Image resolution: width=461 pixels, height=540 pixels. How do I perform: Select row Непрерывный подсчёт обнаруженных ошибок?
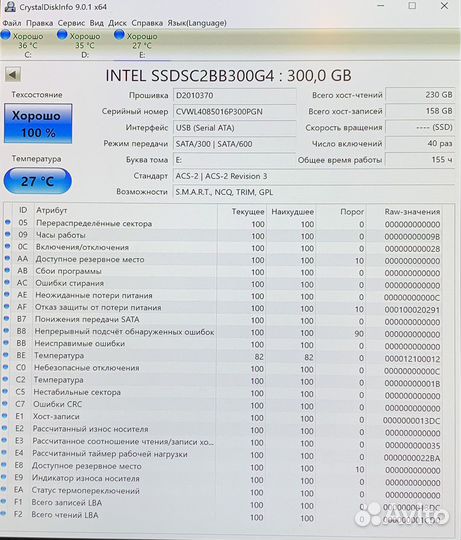[x=222, y=333]
